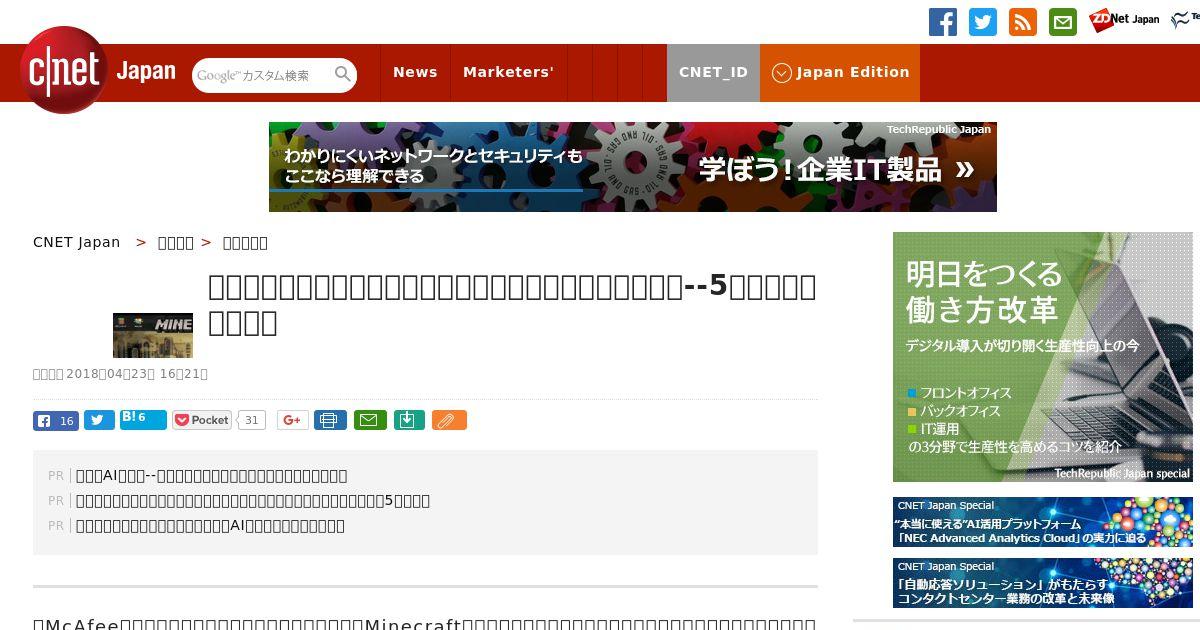Viewport: 1200px width, 630px height.
Task: Click the orange clip icon
Action: (x=449, y=420)
